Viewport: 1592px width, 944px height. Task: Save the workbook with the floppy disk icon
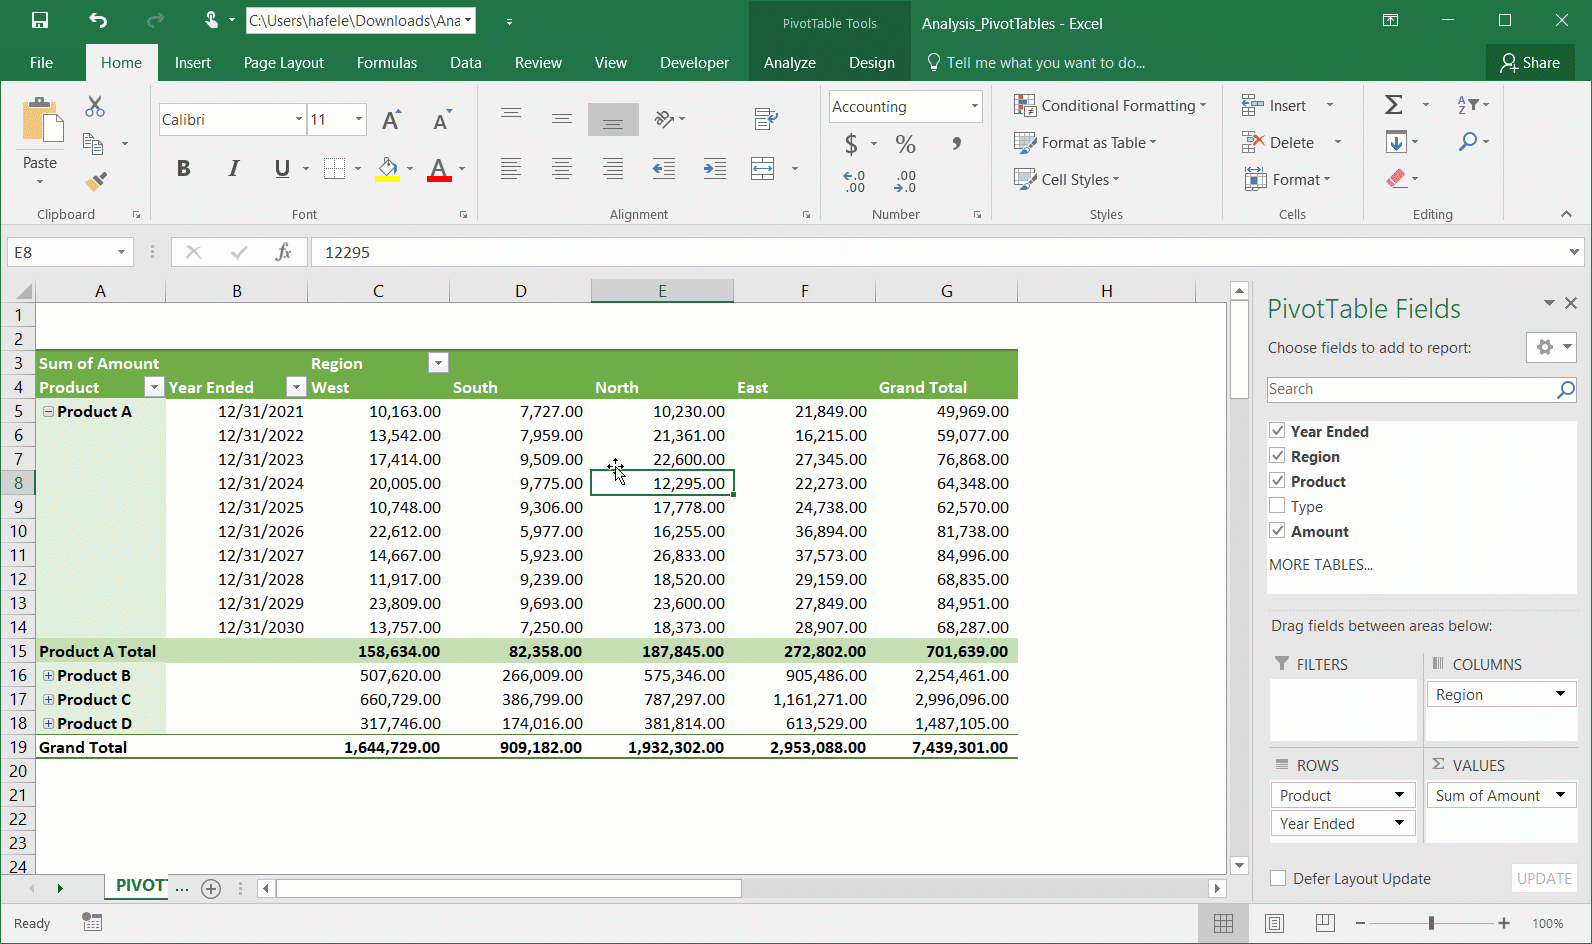point(40,20)
